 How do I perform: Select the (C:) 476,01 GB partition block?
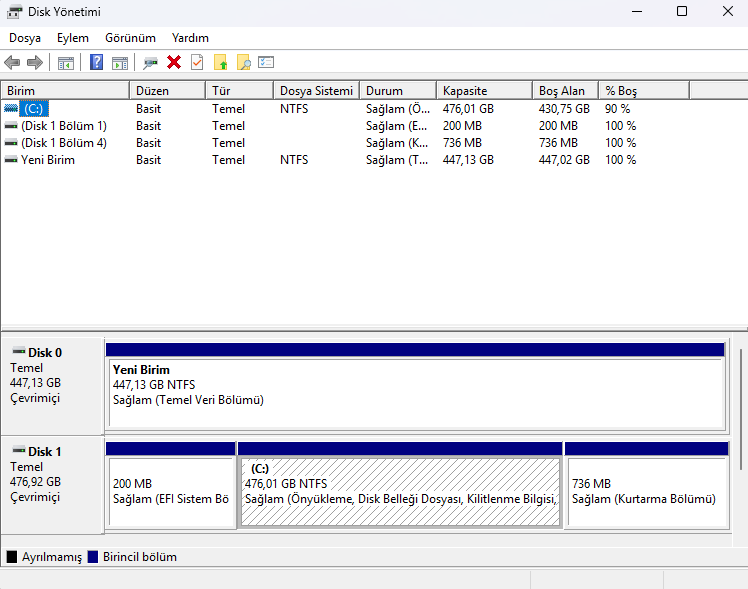(x=400, y=485)
